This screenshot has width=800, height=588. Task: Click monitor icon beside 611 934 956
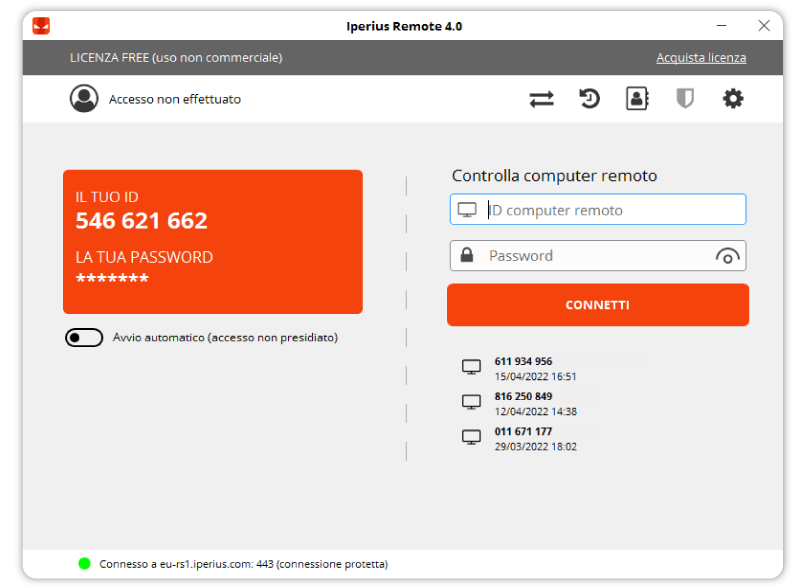pyautogui.click(x=471, y=367)
